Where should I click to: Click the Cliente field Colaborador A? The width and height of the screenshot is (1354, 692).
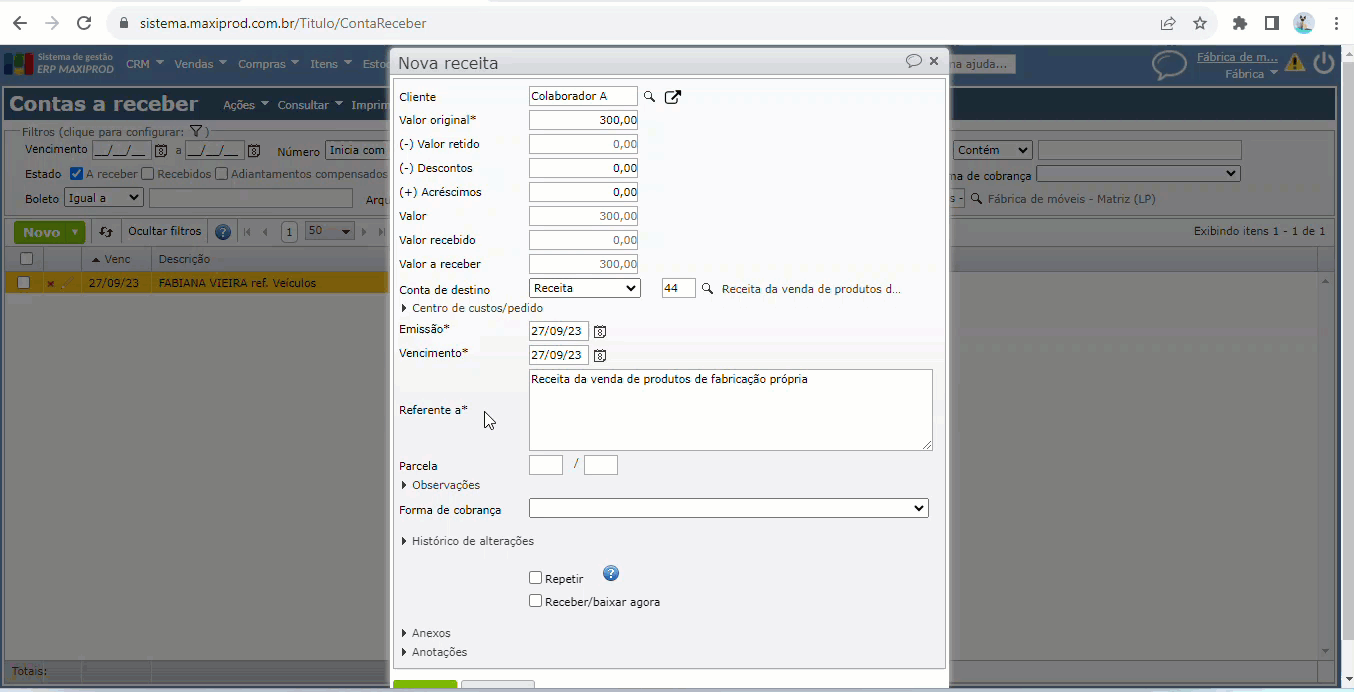(583, 96)
